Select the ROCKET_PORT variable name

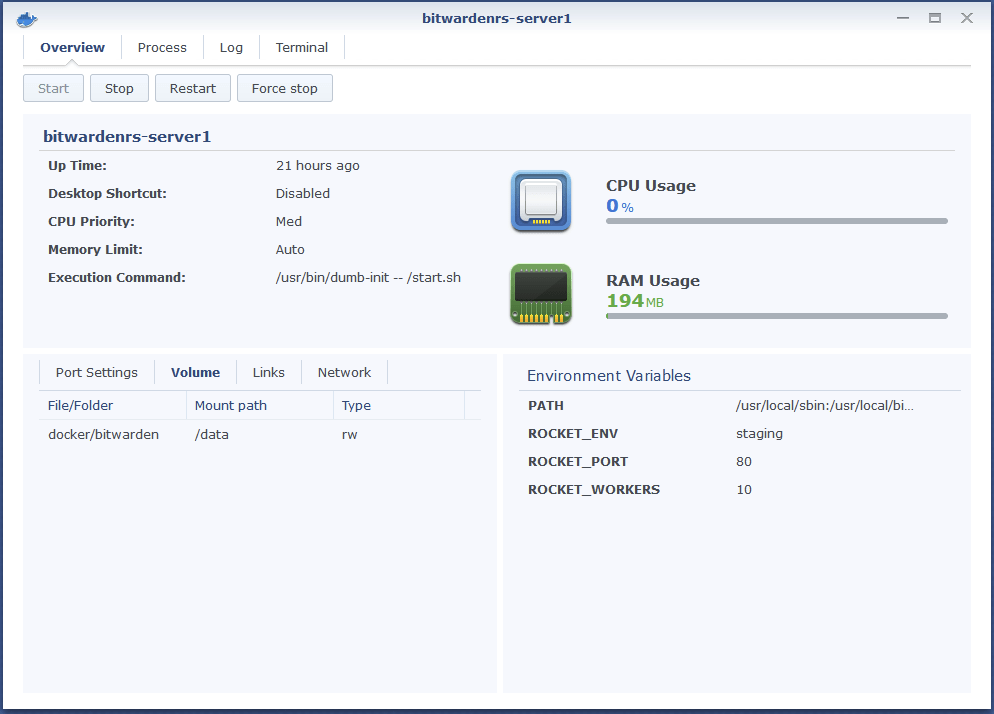(578, 462)
